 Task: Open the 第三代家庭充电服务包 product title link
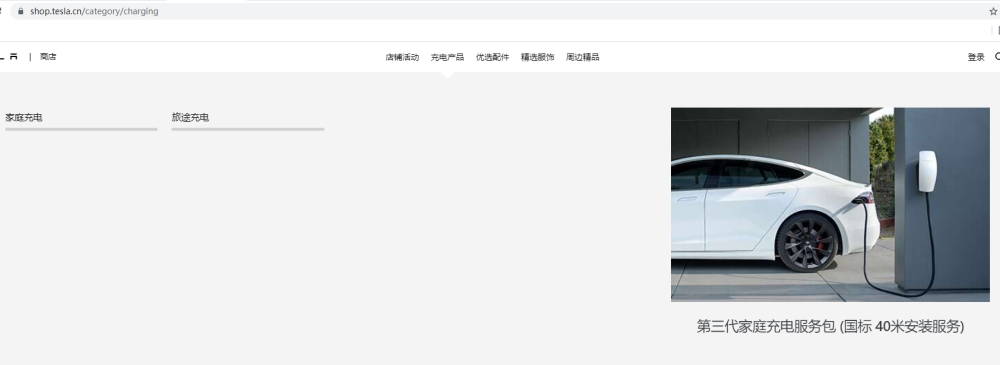tap(830, 327)
